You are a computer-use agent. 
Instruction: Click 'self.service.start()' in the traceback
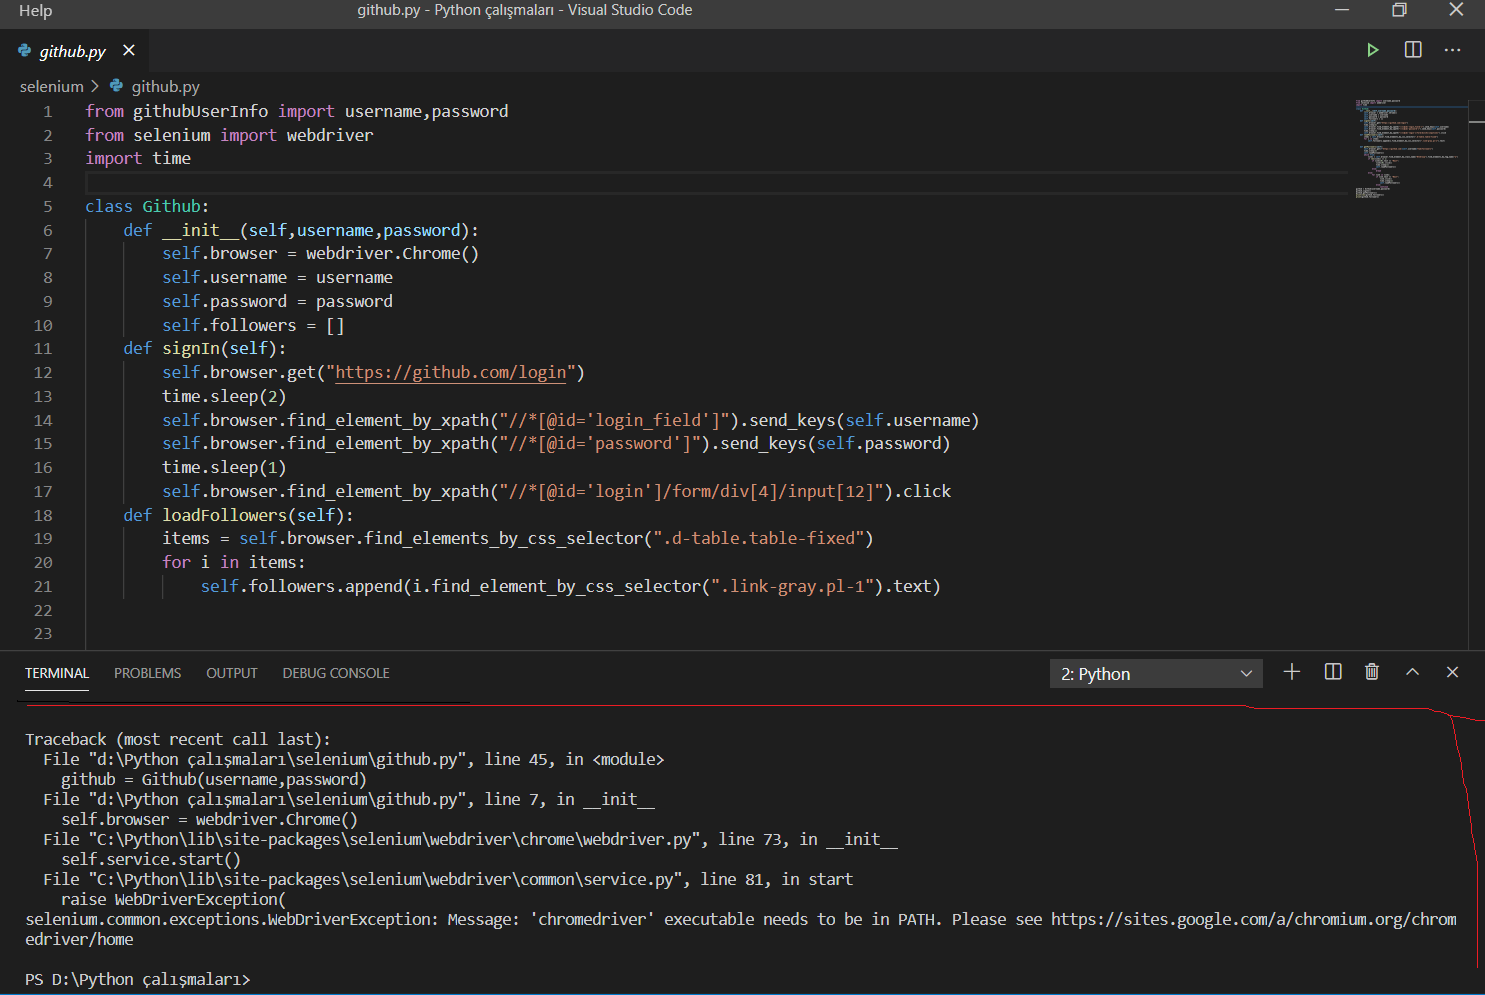coord(151,859)
